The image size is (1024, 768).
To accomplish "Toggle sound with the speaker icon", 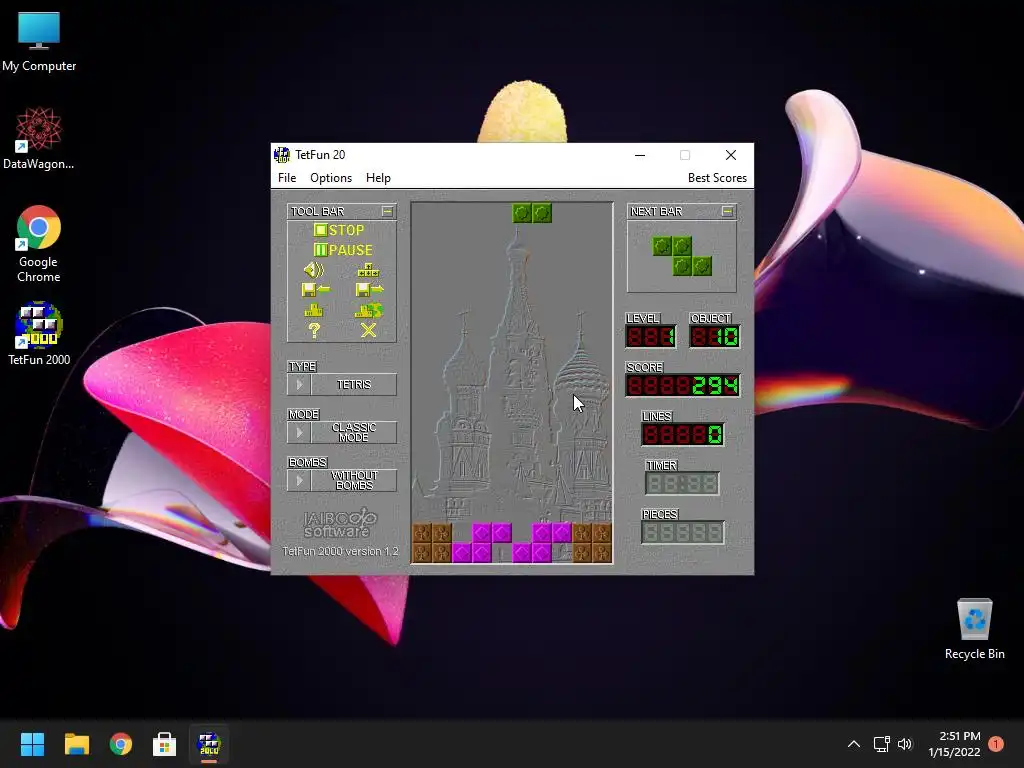I will click(x=314, y=270).
